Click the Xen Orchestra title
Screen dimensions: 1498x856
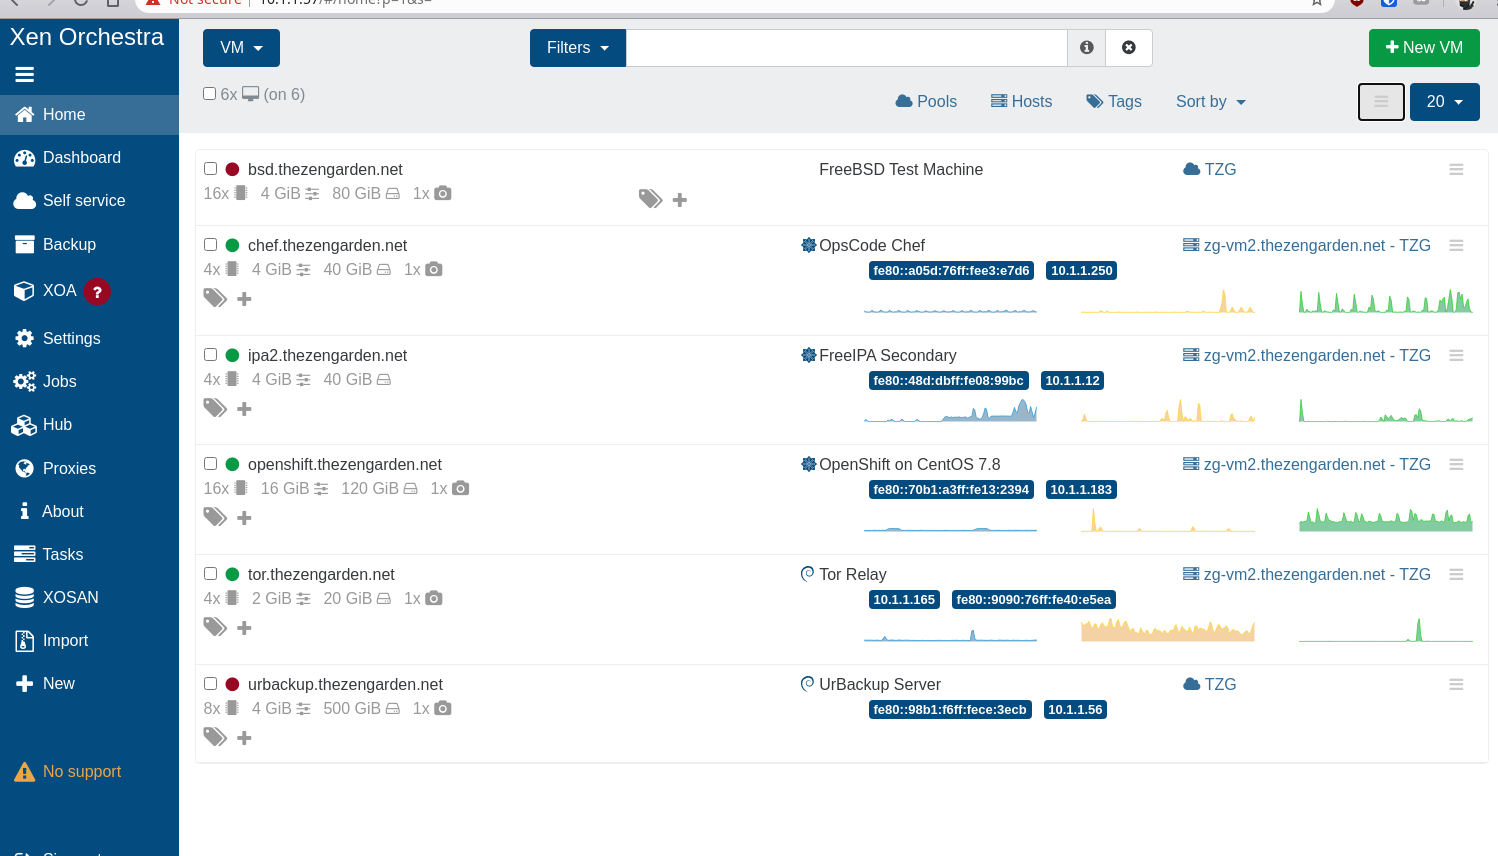coord(87,37)
